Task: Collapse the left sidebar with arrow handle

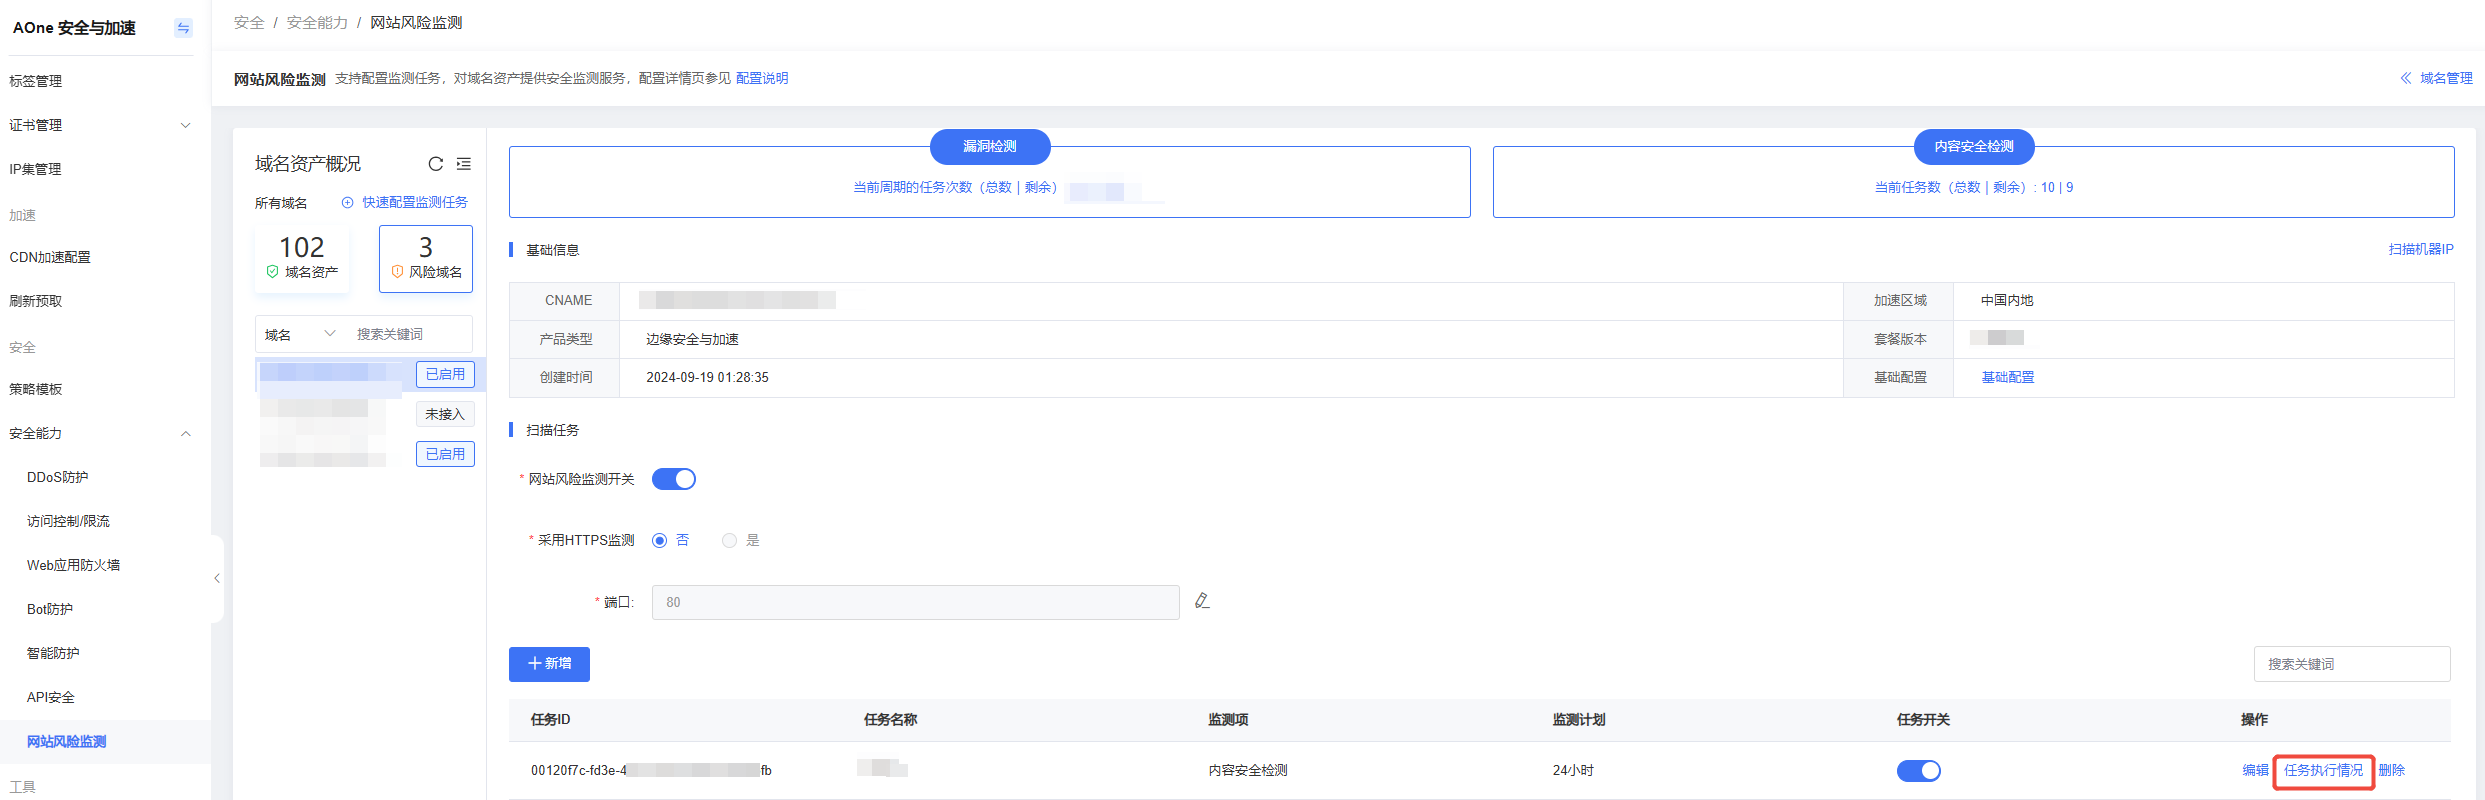Action: [217, 578]
